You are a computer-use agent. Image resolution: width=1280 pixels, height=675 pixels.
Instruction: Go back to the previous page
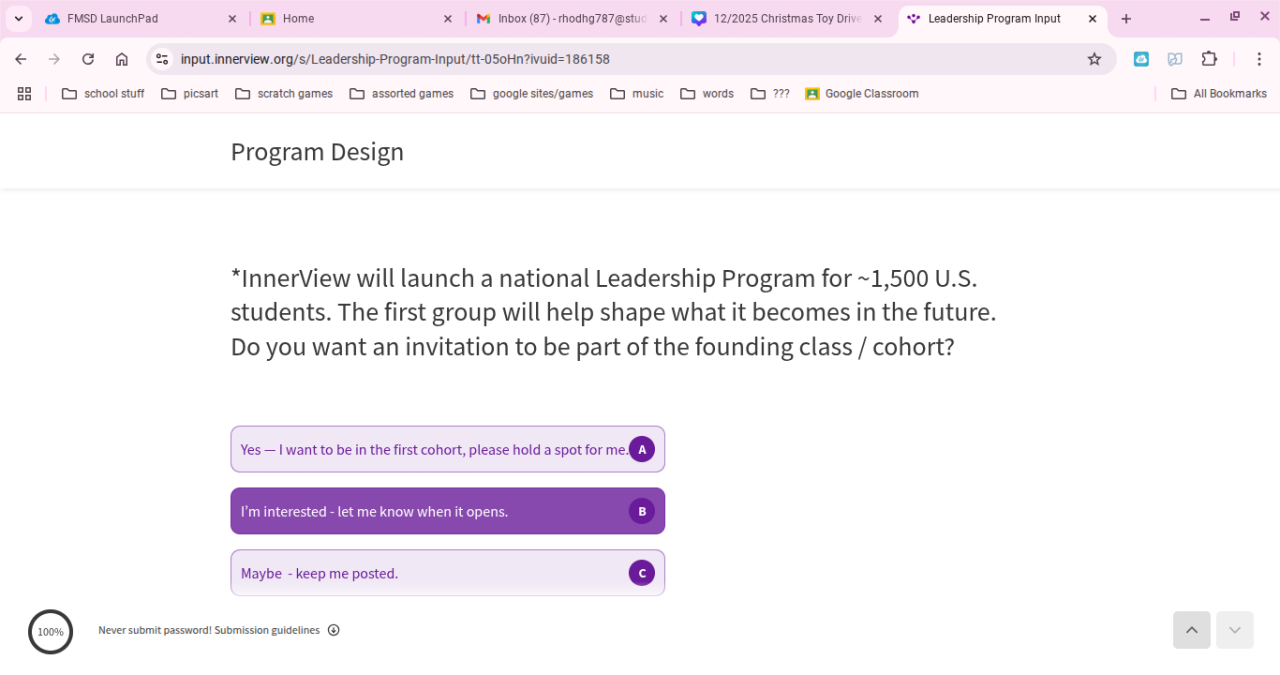21,59
